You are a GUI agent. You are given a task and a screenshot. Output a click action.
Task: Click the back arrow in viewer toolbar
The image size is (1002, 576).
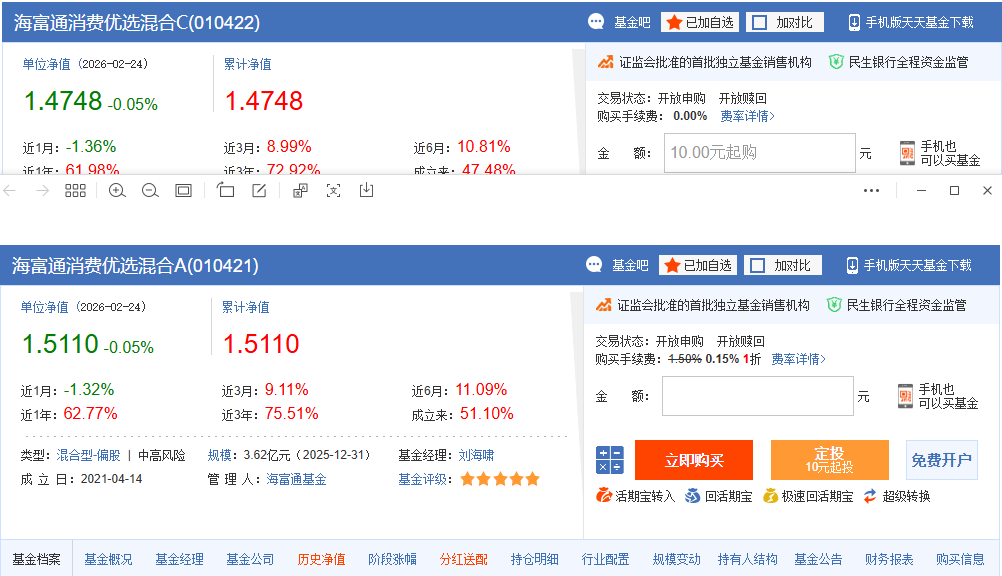pyautogui.click(x=10, y=191)
